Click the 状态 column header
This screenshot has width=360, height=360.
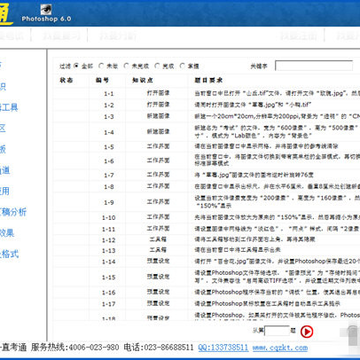coord(66,80)
